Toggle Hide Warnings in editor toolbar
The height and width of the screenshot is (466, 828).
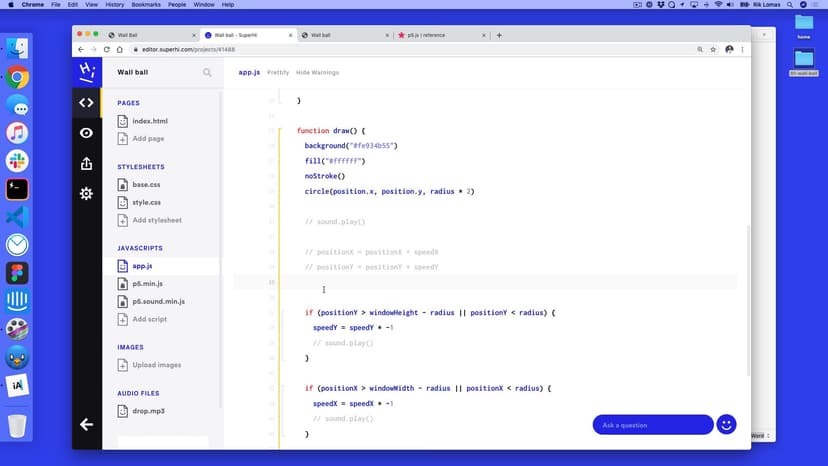317,72
